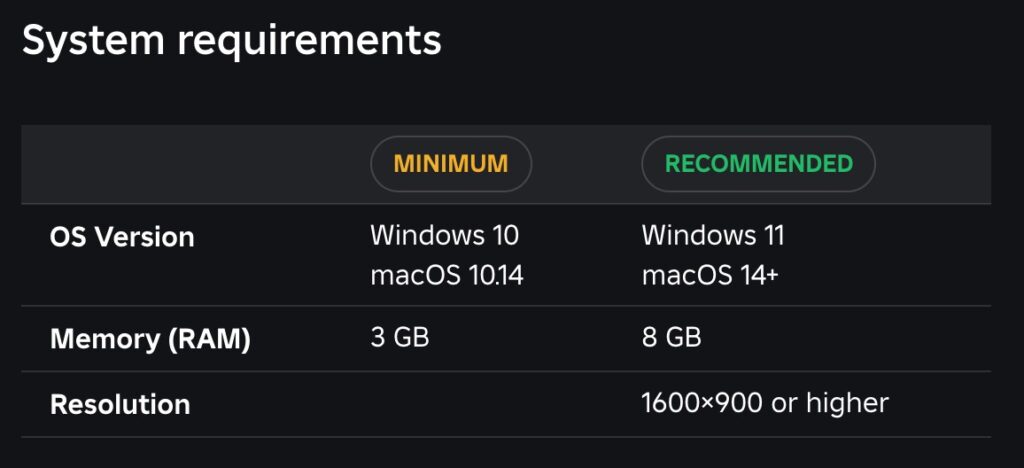Click the Resolution row label
Image resolution: width=1024 pixels, height=468 pixels.
(120, 405)
